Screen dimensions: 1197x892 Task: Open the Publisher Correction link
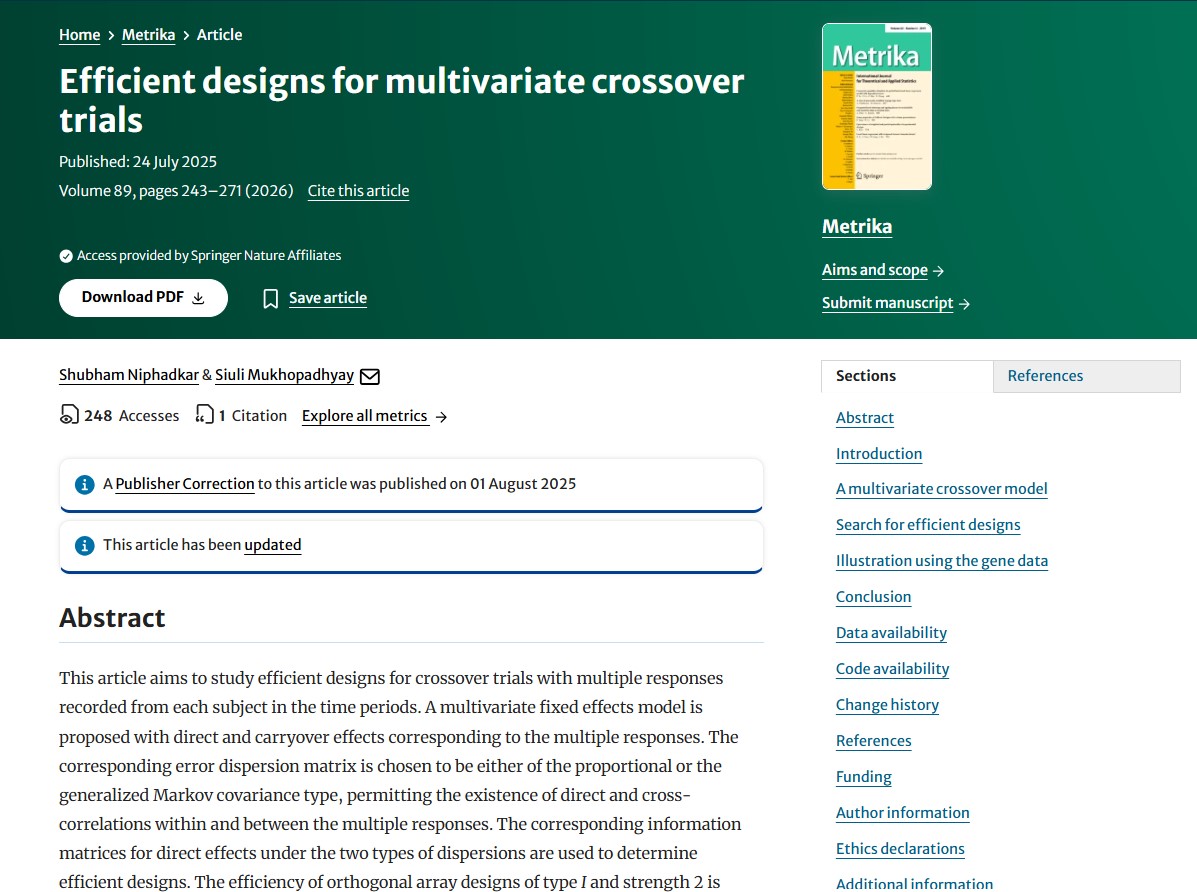(185, 484)
